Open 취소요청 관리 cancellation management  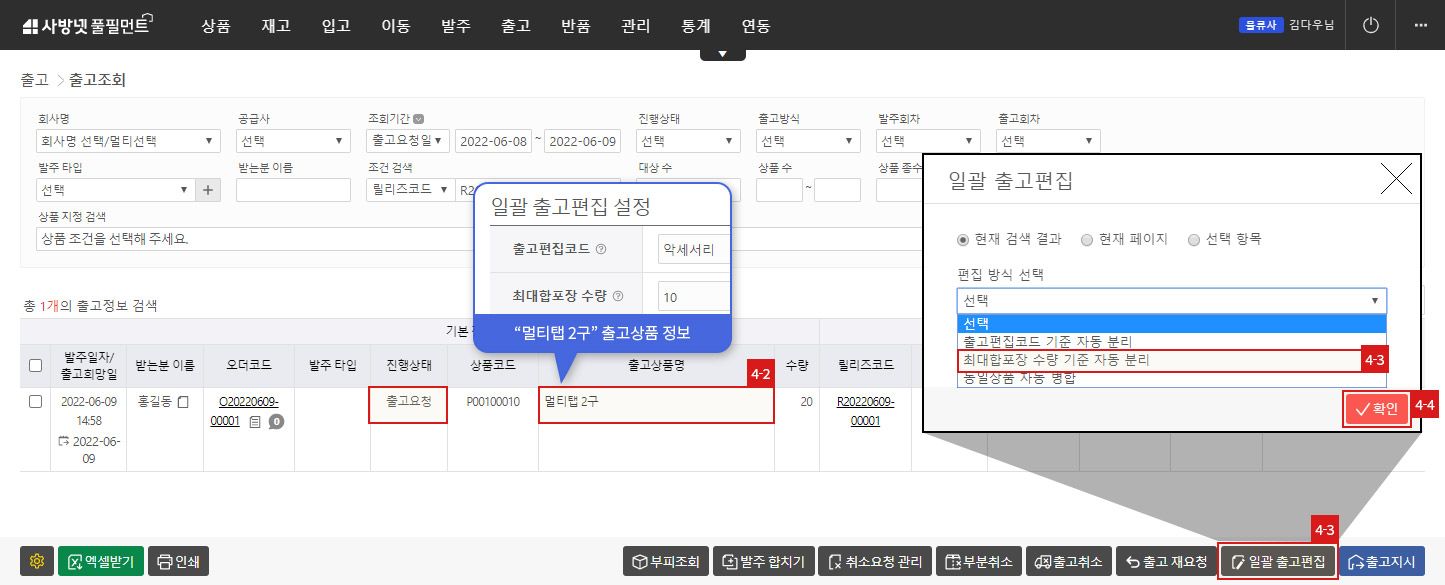pyautogui.click(x=874, y=560)
